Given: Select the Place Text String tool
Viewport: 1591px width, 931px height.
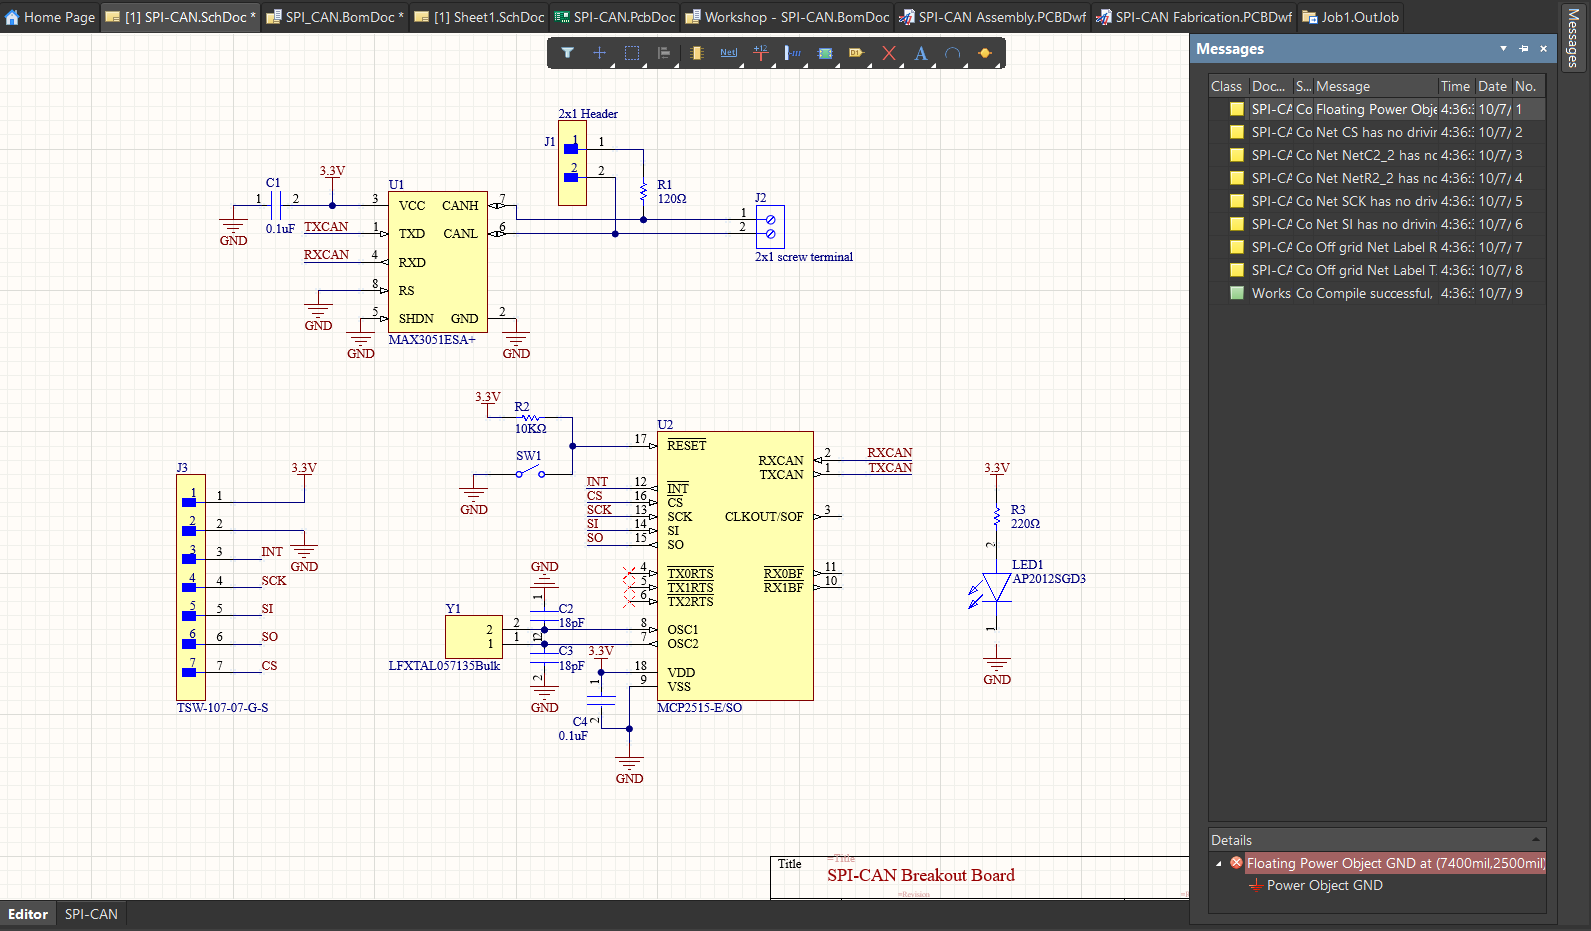Looking at the screenshot, I should [921, 53].
